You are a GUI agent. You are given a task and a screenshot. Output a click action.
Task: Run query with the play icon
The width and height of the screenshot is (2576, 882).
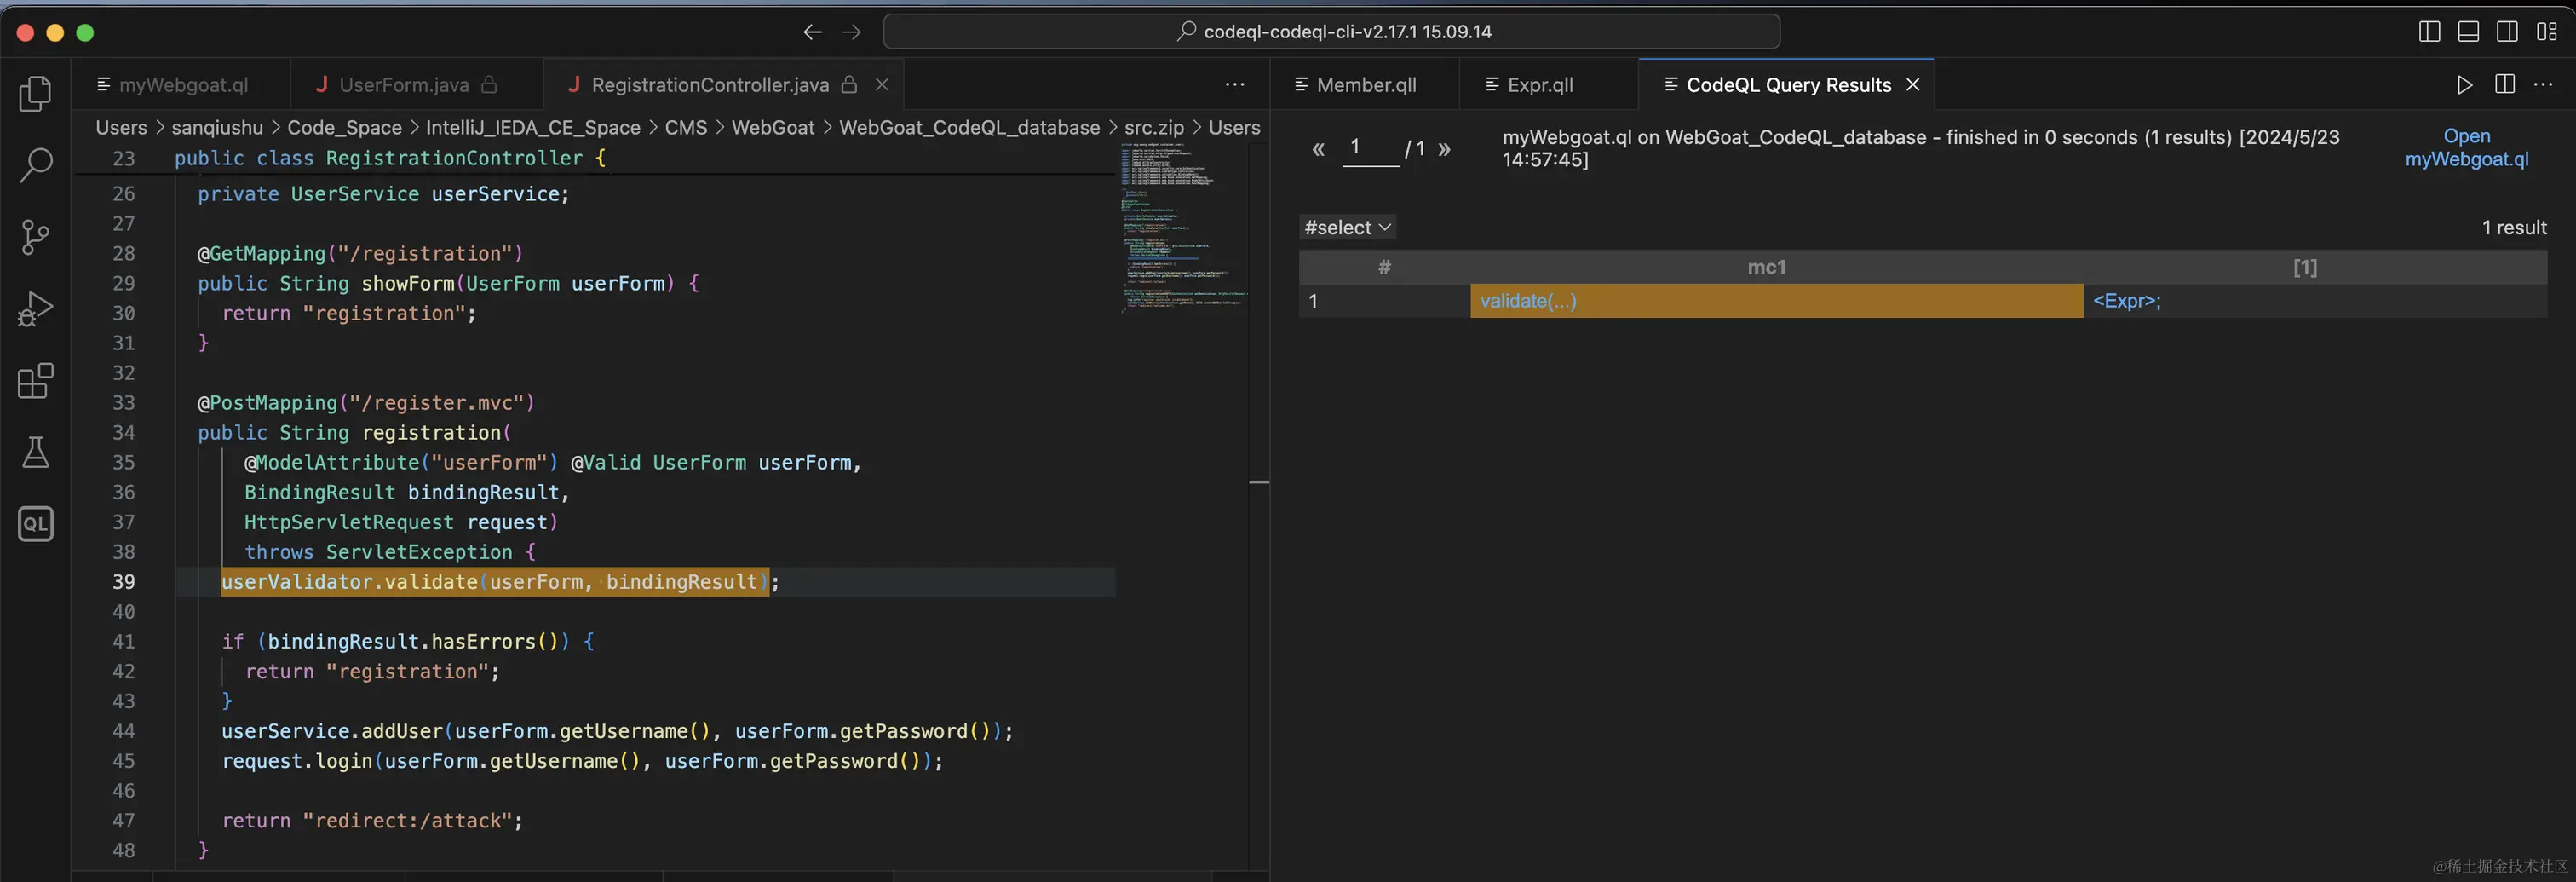pyautogui.click(x=2465, y=85)
